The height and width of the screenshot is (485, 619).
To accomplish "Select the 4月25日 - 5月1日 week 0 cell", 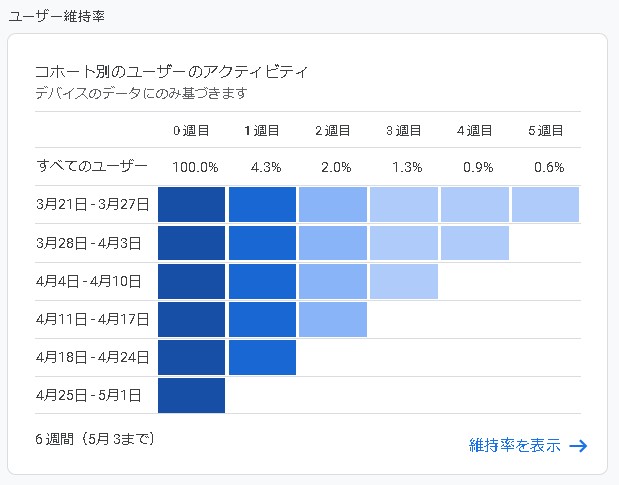I will [x=191, y=395].
